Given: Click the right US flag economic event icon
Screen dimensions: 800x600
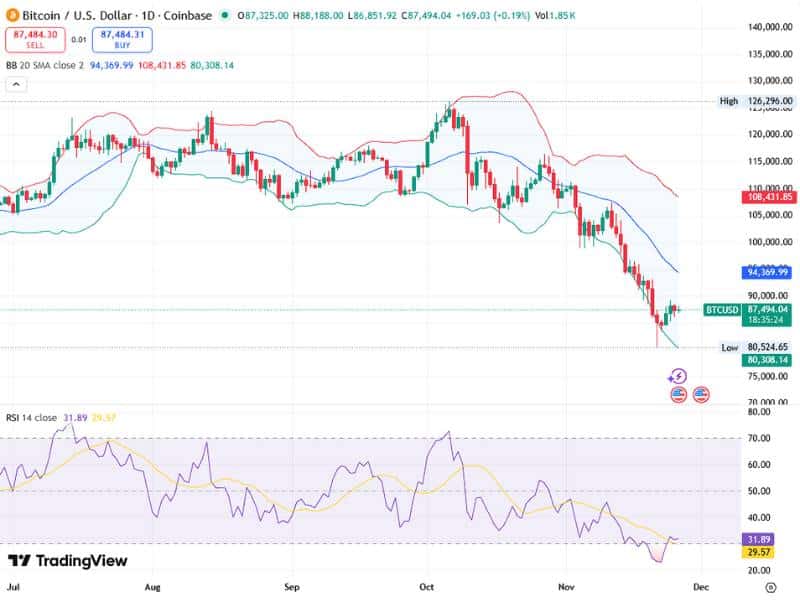Looking at the screenshot, I should click(700, 394).
